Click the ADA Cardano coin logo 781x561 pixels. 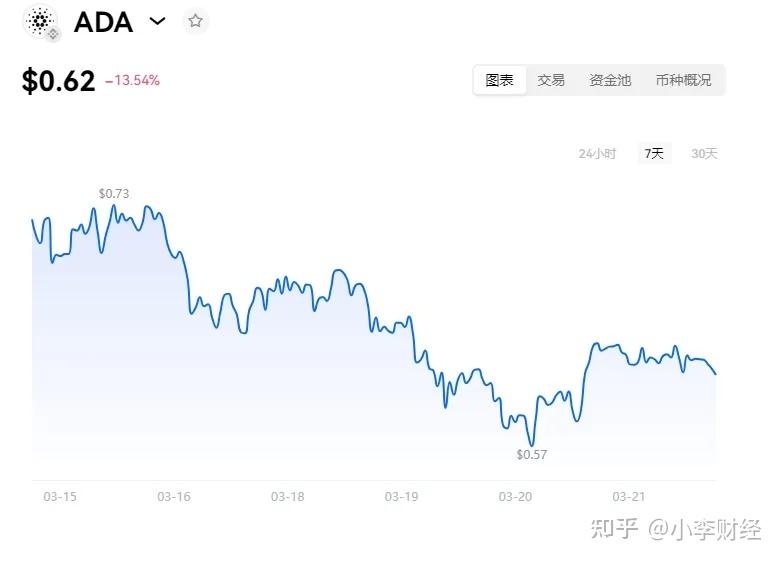point(40,20)
